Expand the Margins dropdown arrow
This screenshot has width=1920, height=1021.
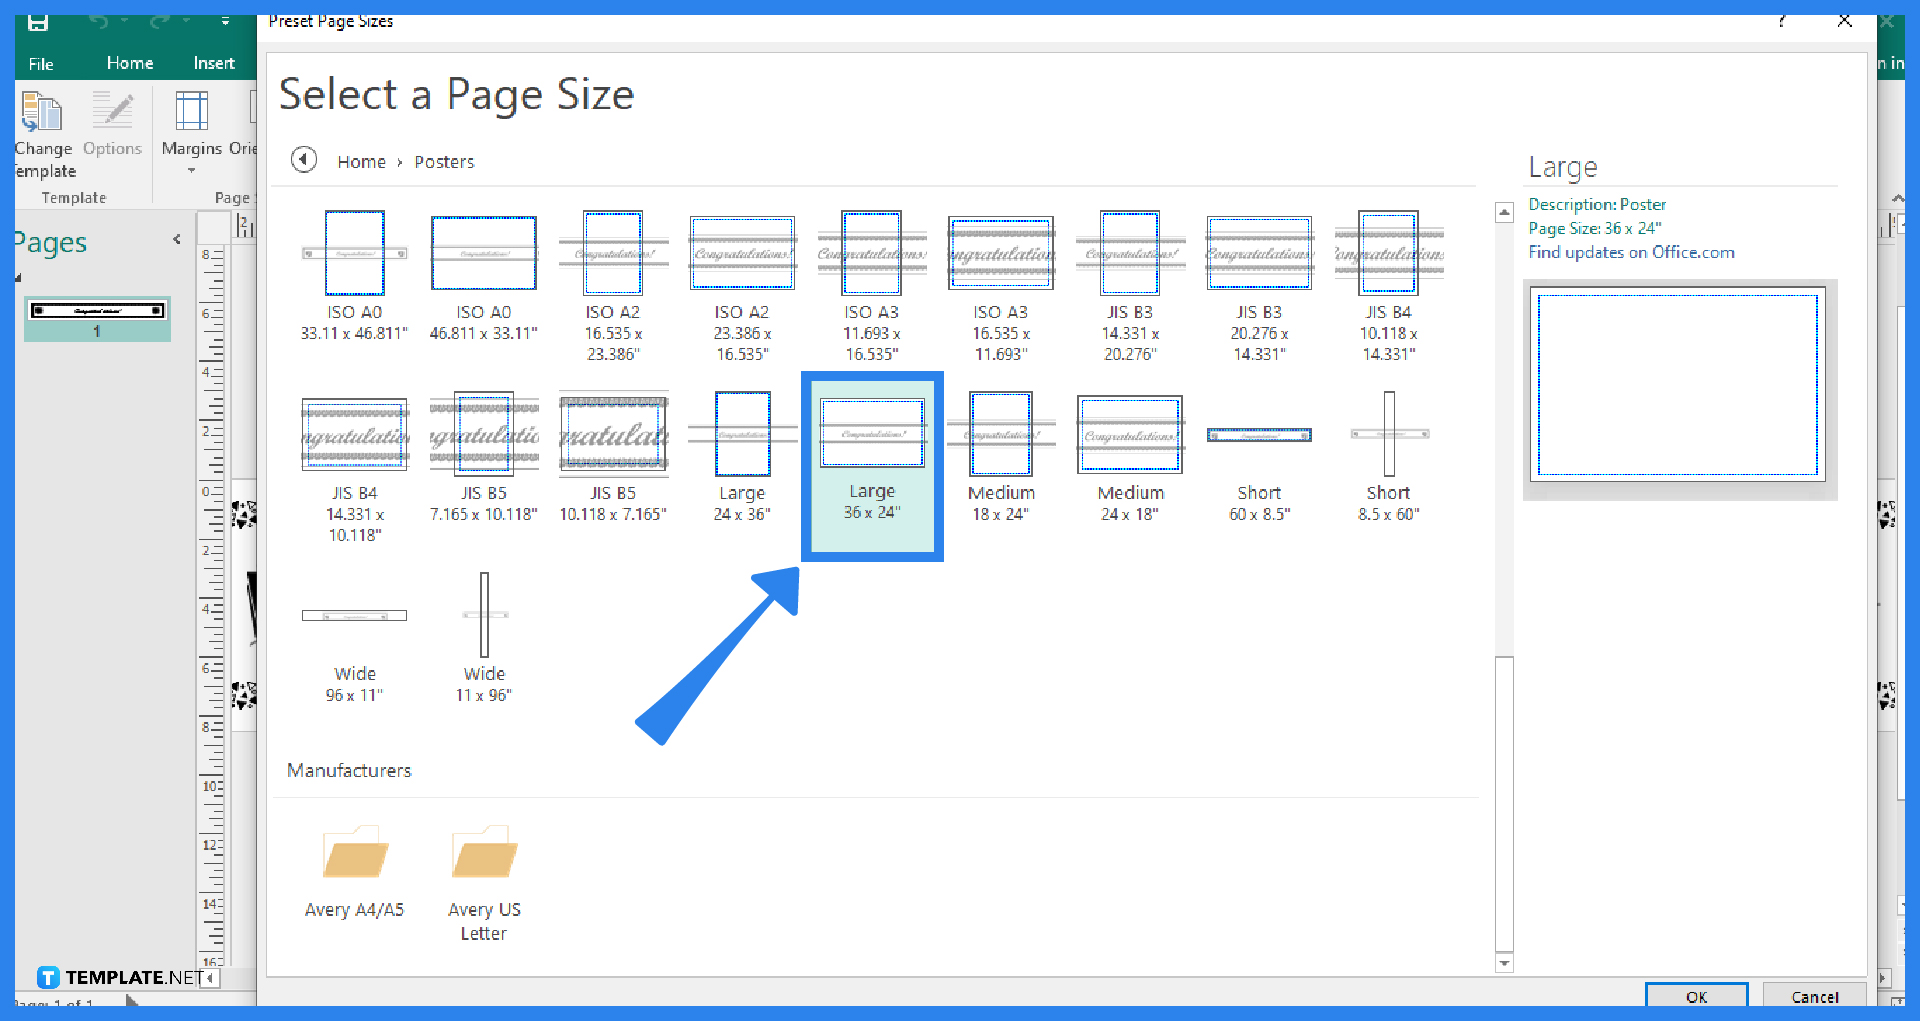[191, 170]
